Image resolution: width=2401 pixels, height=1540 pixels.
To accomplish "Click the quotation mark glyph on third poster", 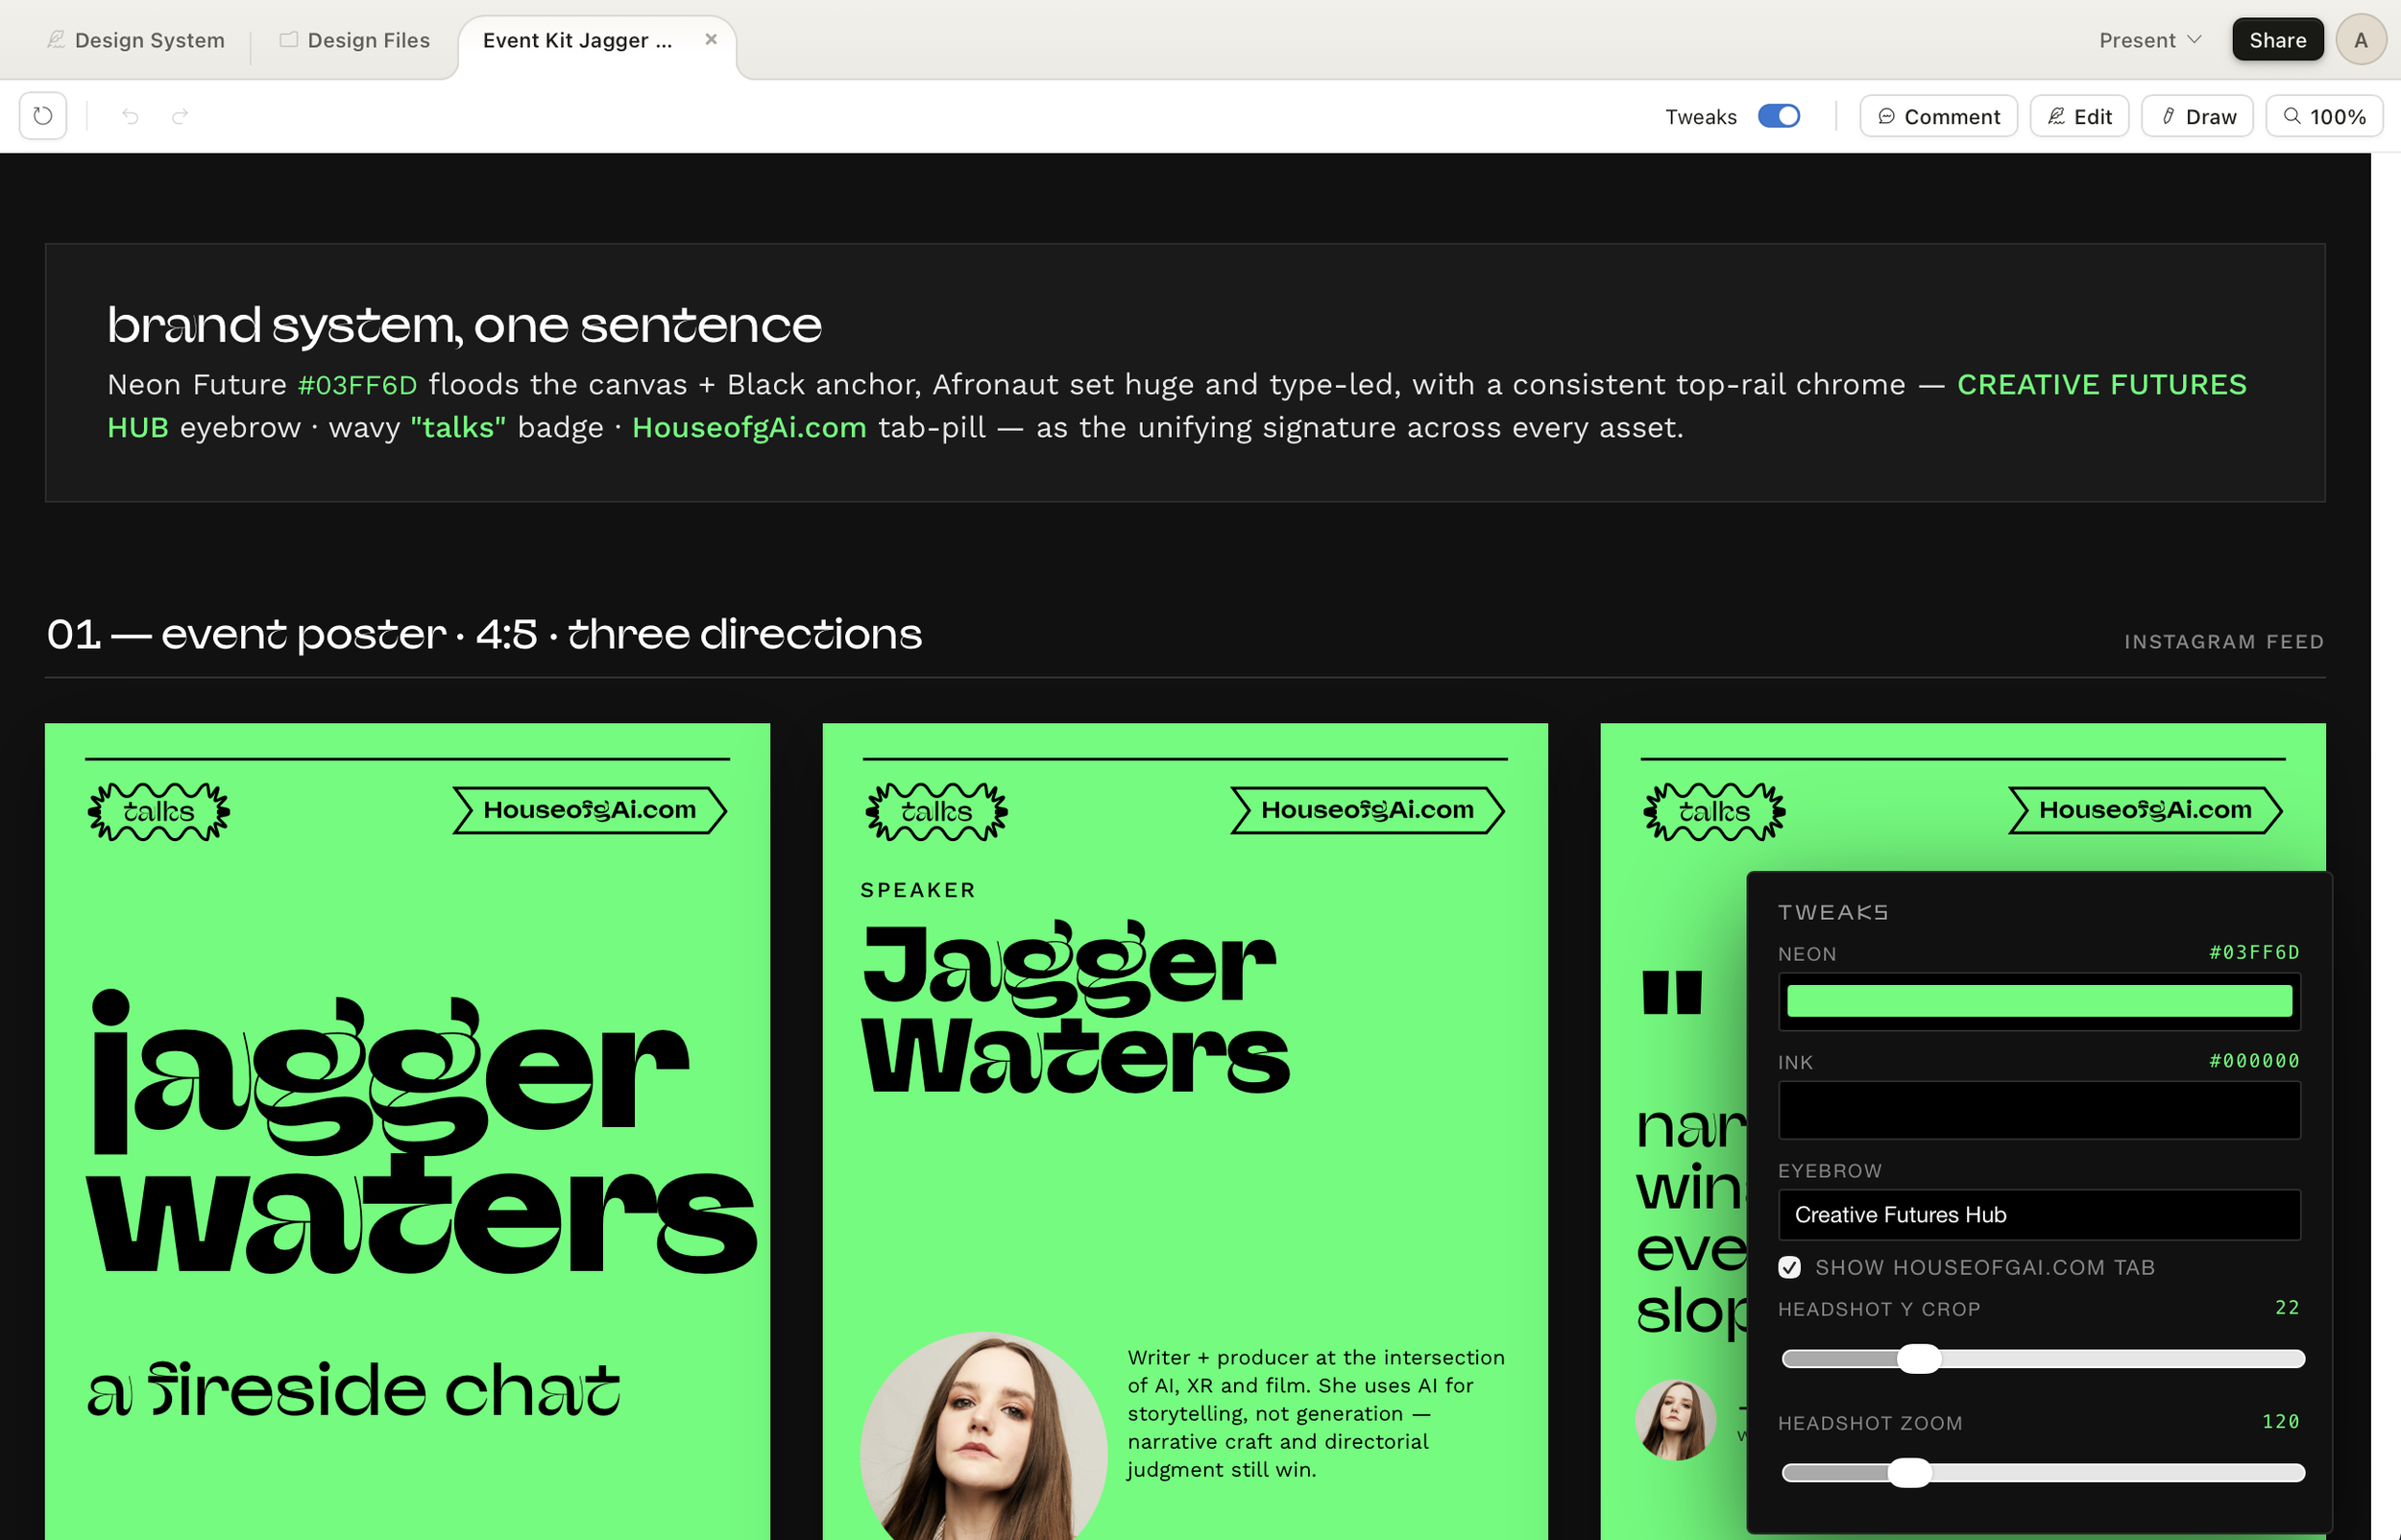I will coord(1672,992).
